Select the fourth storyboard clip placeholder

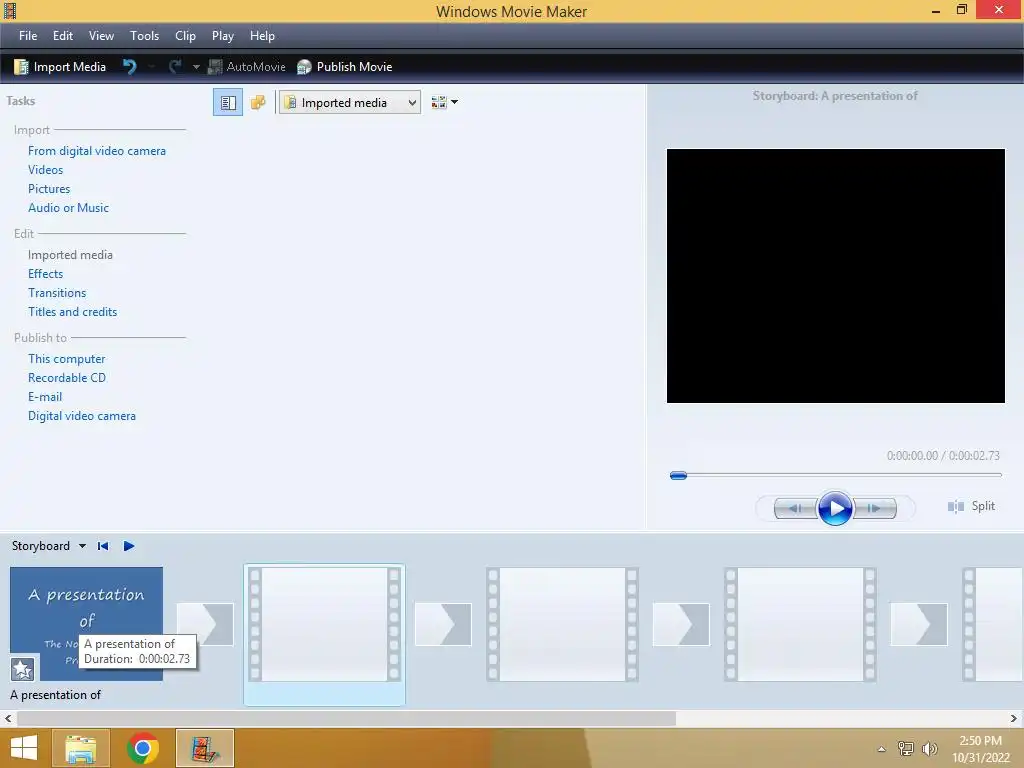pos(800,624)
